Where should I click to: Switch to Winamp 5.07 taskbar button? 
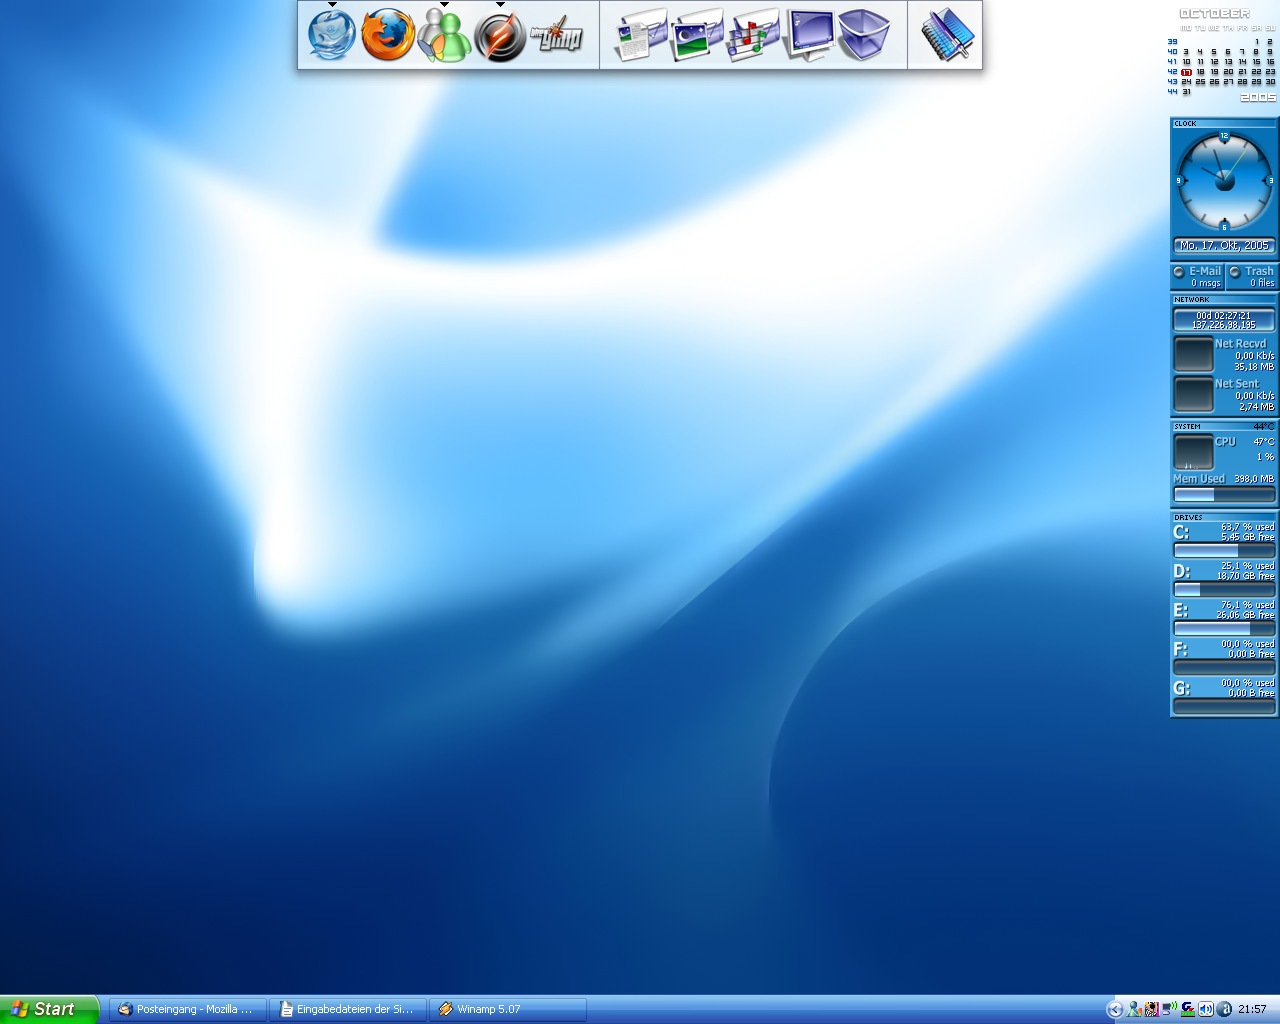point(508,1009)
